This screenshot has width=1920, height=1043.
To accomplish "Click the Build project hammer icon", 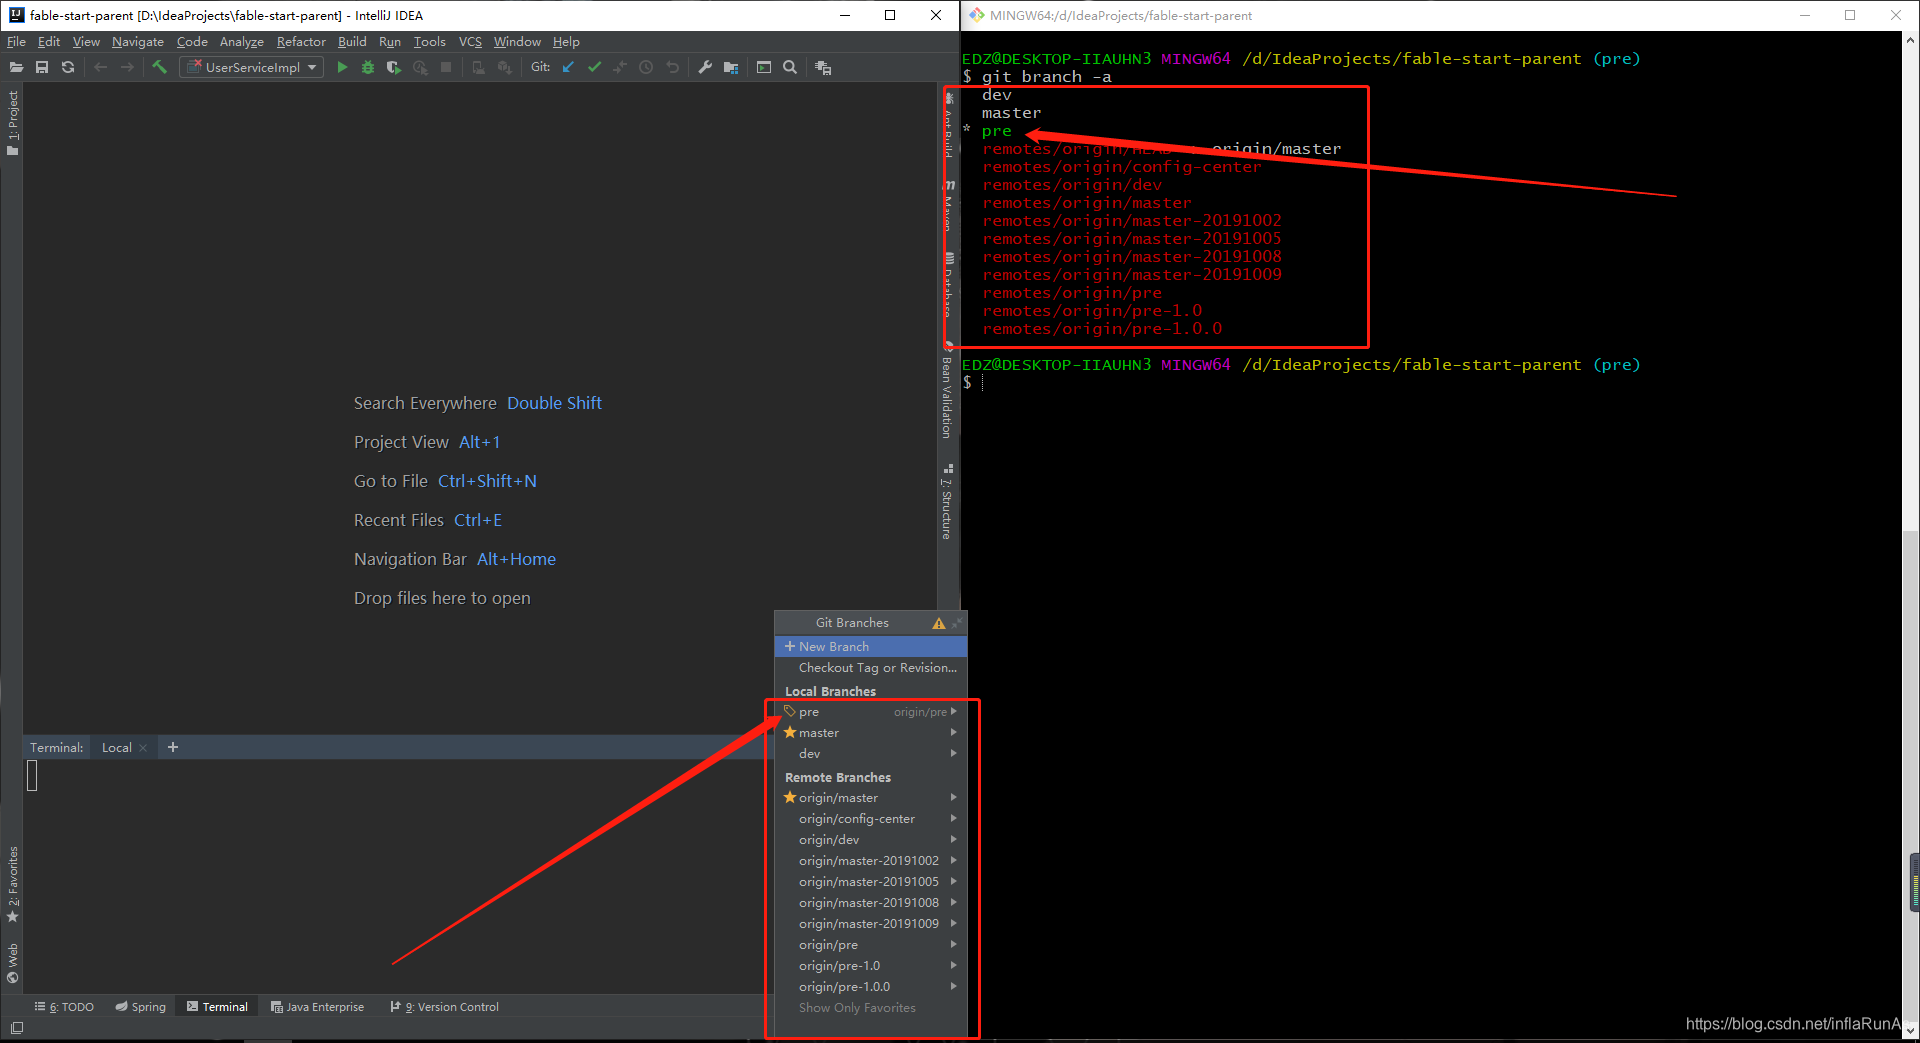I will click(x=159, y=67).
